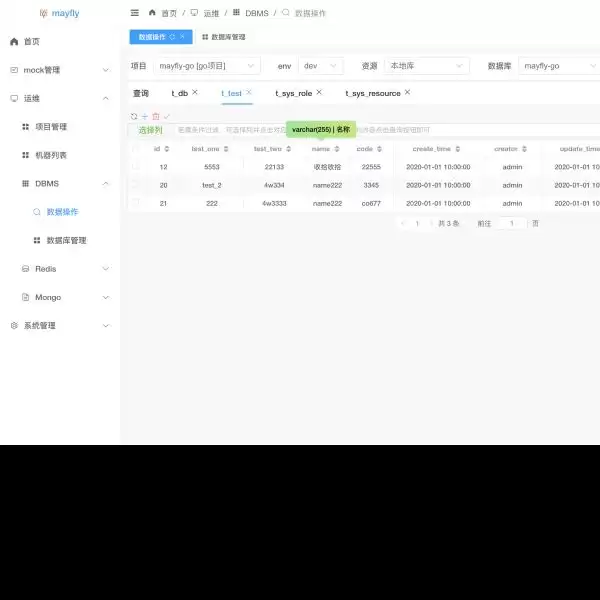Click the mayfly logo icon
Viewport: 600px width, 600px height.
click(43, 13)
